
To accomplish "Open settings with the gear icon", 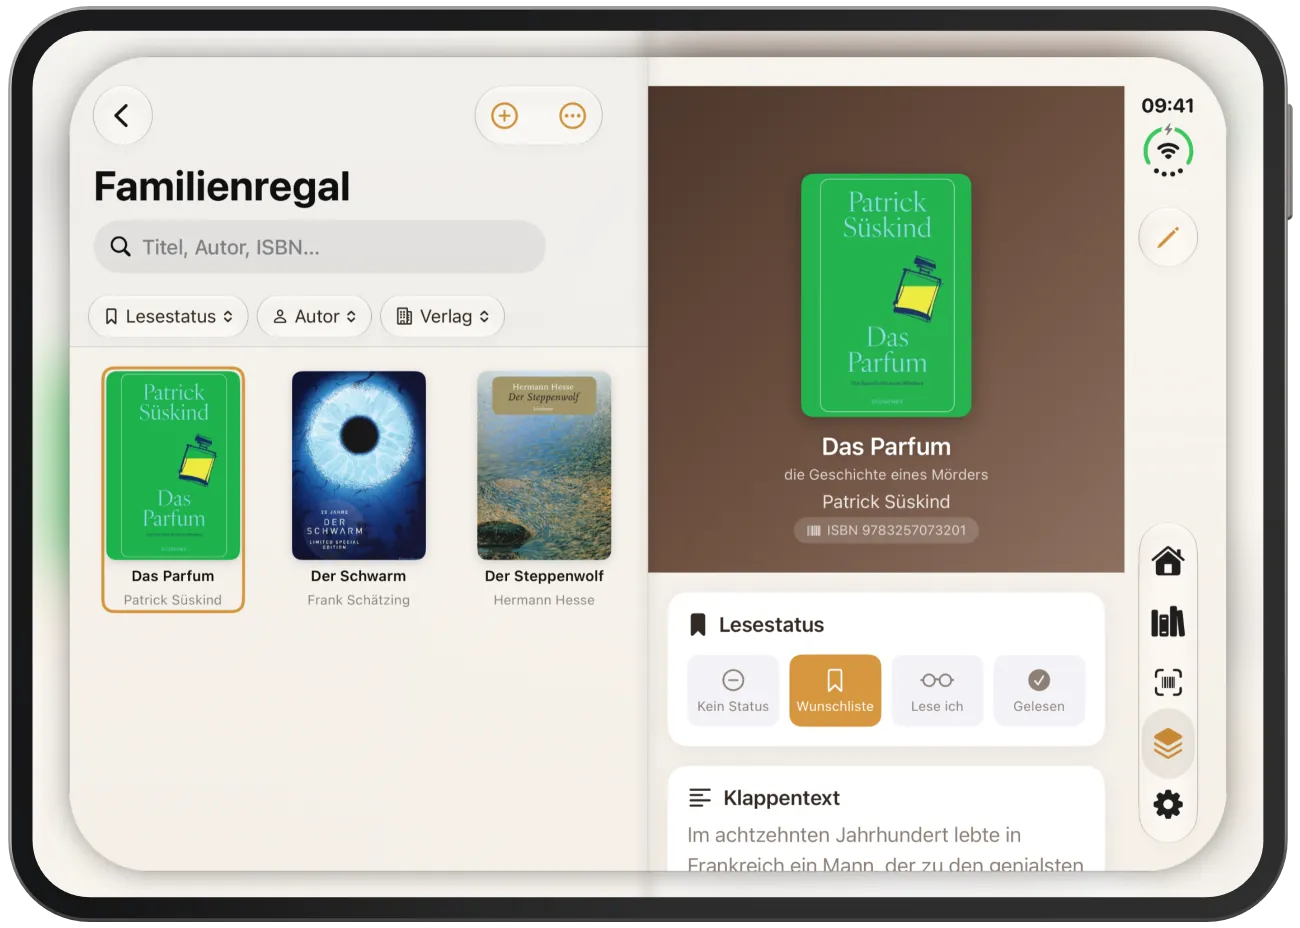I will 1168,805.
